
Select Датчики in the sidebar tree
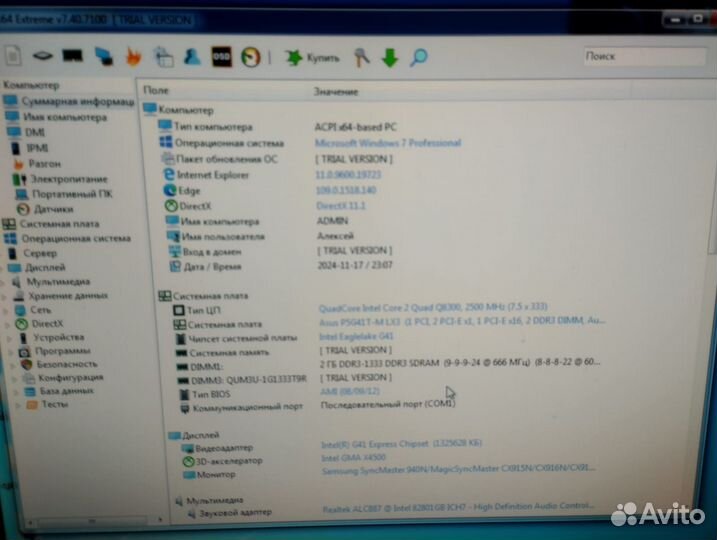[x=52, y=209]
